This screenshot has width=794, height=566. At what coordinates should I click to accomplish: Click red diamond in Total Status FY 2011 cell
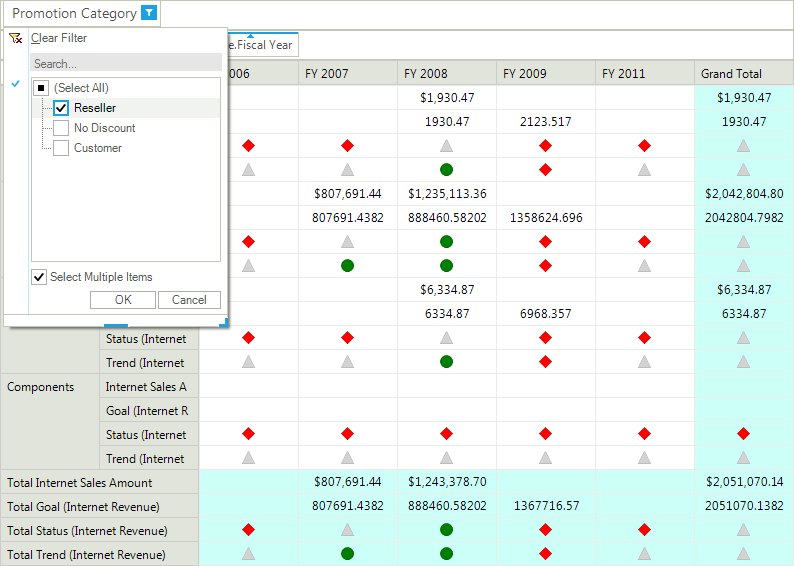click(x=644, y=530)
